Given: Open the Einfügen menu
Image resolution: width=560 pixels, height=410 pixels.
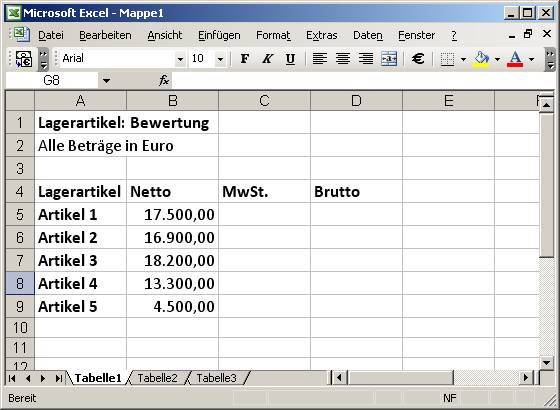Looking at the screenshot, I should click(219, 35).
